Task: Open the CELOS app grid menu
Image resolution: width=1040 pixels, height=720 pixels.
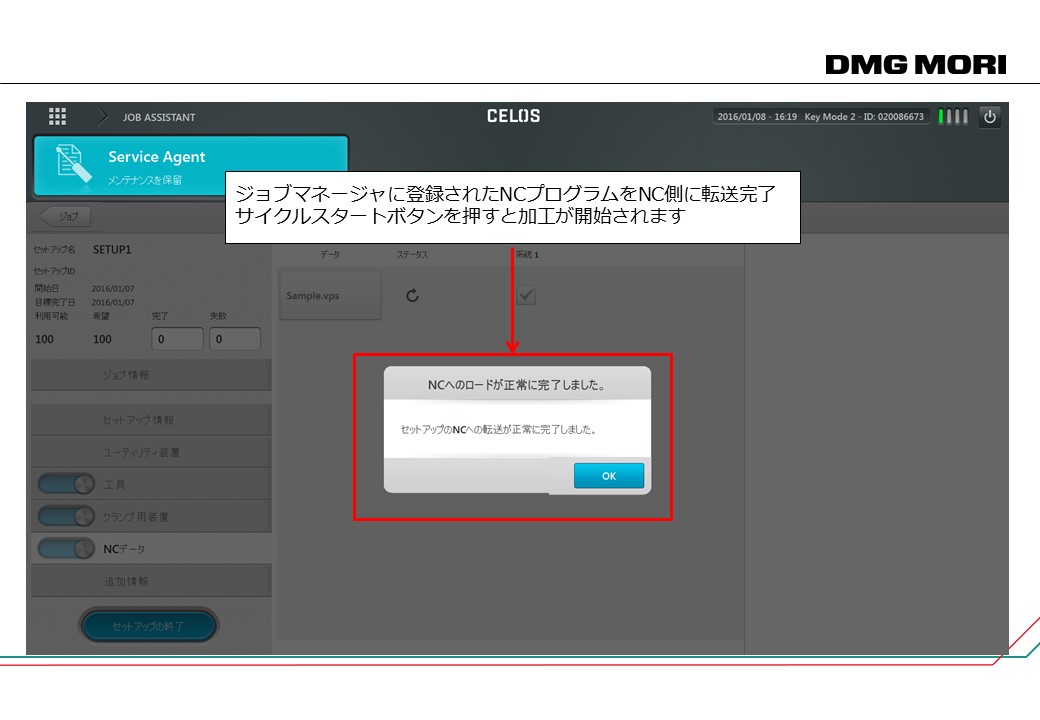Action: 57,117
